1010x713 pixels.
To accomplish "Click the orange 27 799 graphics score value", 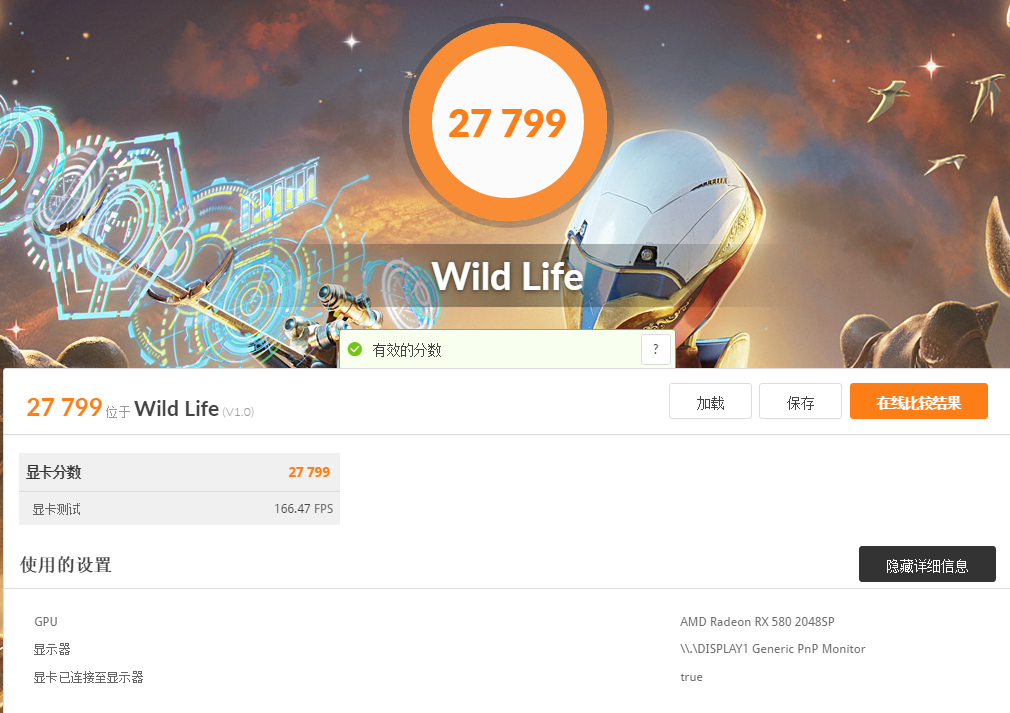I will click(309, 472).
